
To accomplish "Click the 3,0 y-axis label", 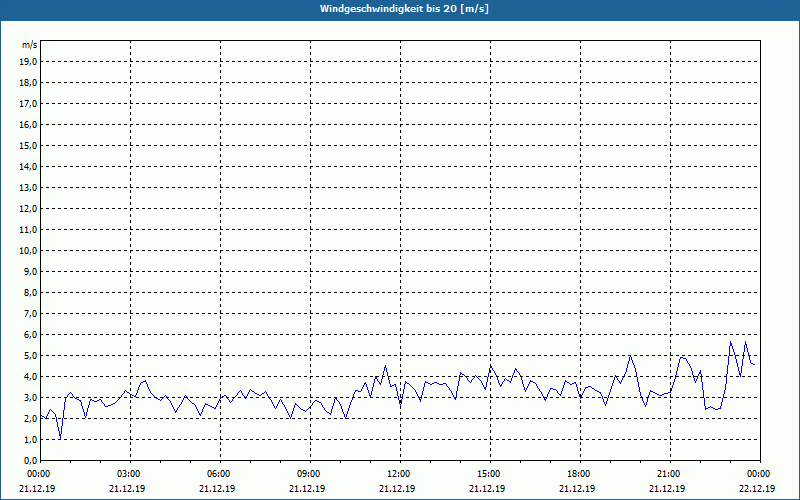I will click(30, 397).
